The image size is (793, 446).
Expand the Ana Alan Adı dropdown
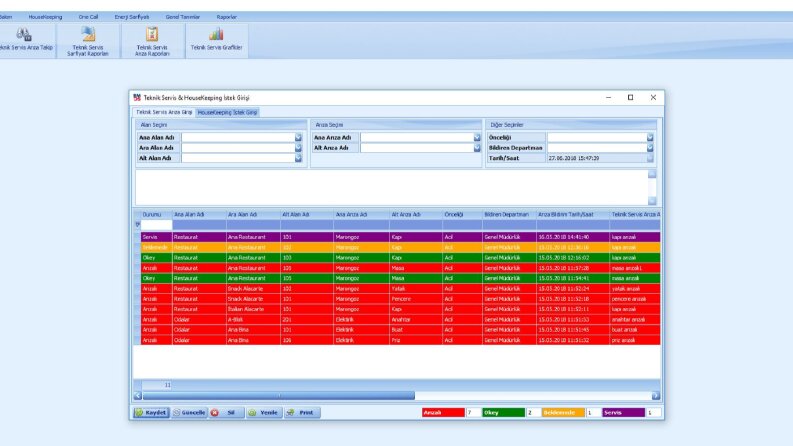pyautogui.click(x=298, y=138)
